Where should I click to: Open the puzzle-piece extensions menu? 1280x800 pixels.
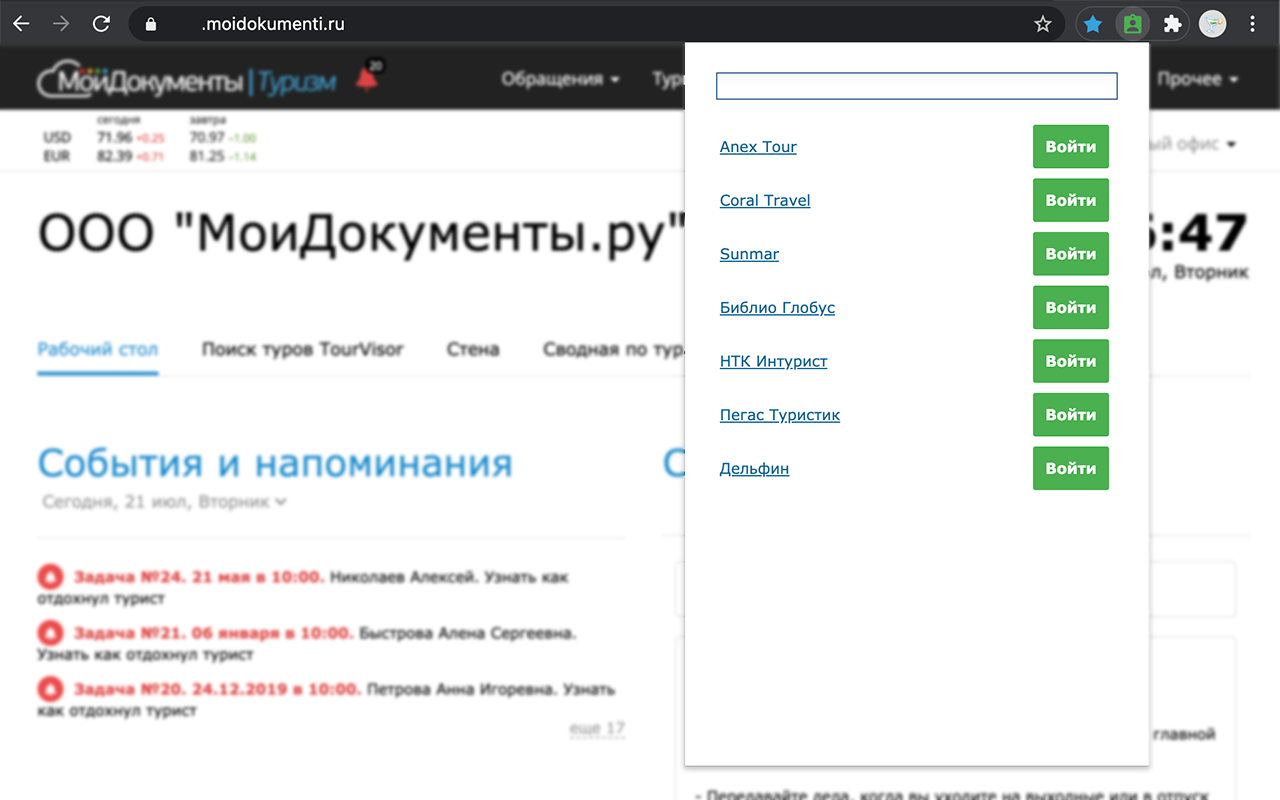coord(1173,24)
